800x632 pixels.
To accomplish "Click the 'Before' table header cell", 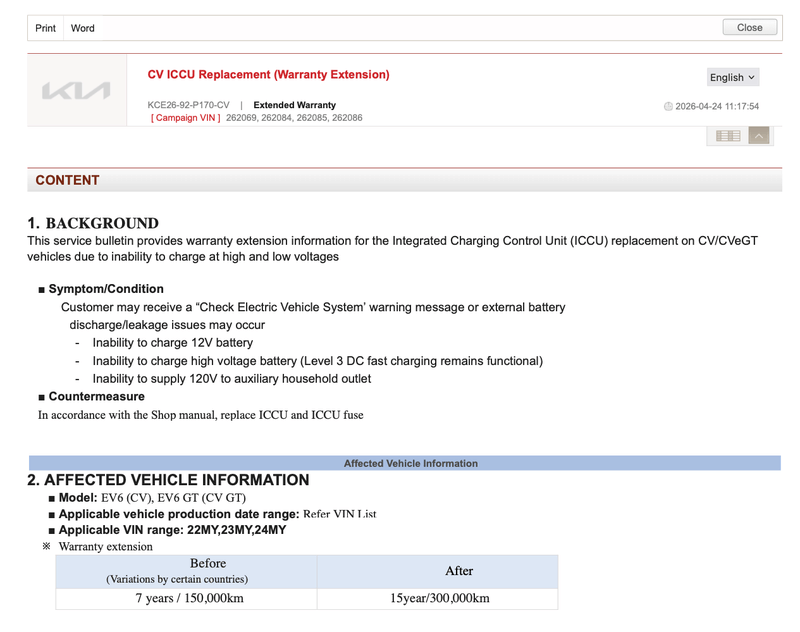I will coord(186,571).
